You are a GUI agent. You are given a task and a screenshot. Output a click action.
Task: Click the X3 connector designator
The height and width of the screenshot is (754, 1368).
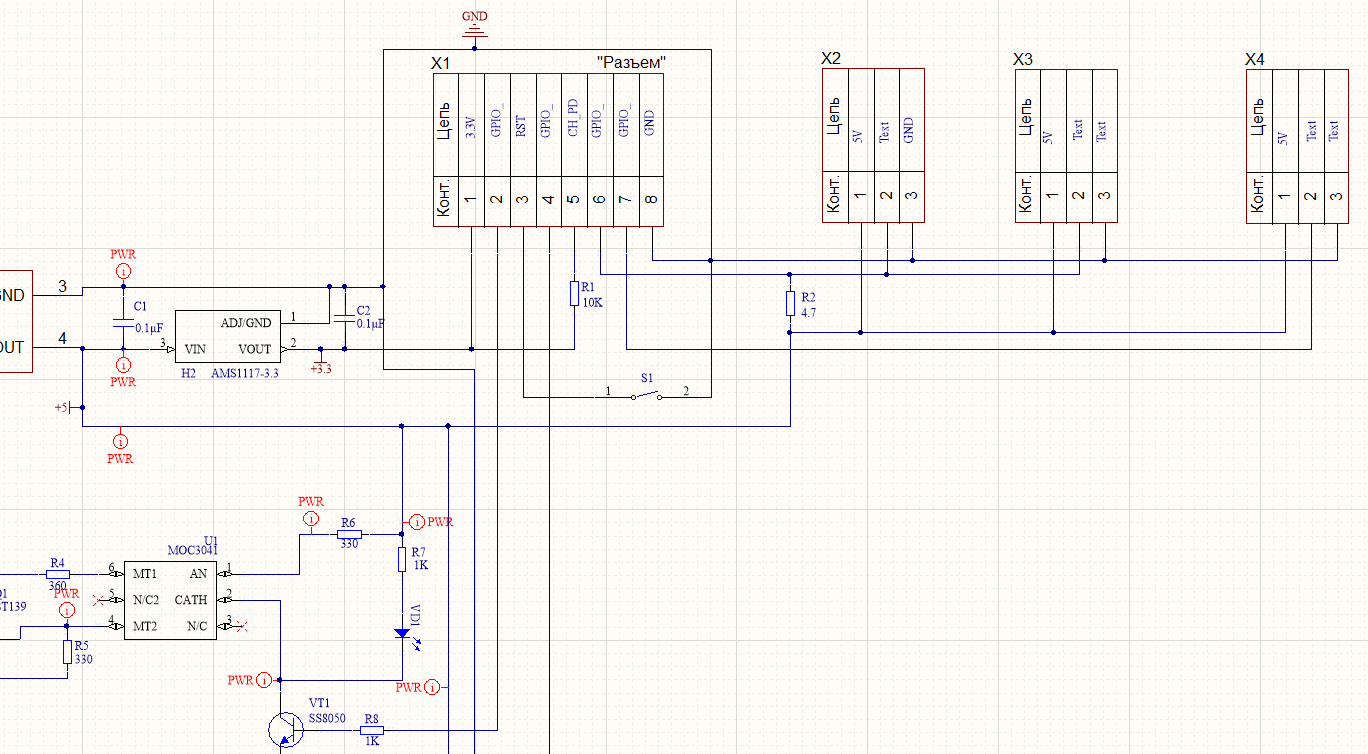coord(1023,61)
